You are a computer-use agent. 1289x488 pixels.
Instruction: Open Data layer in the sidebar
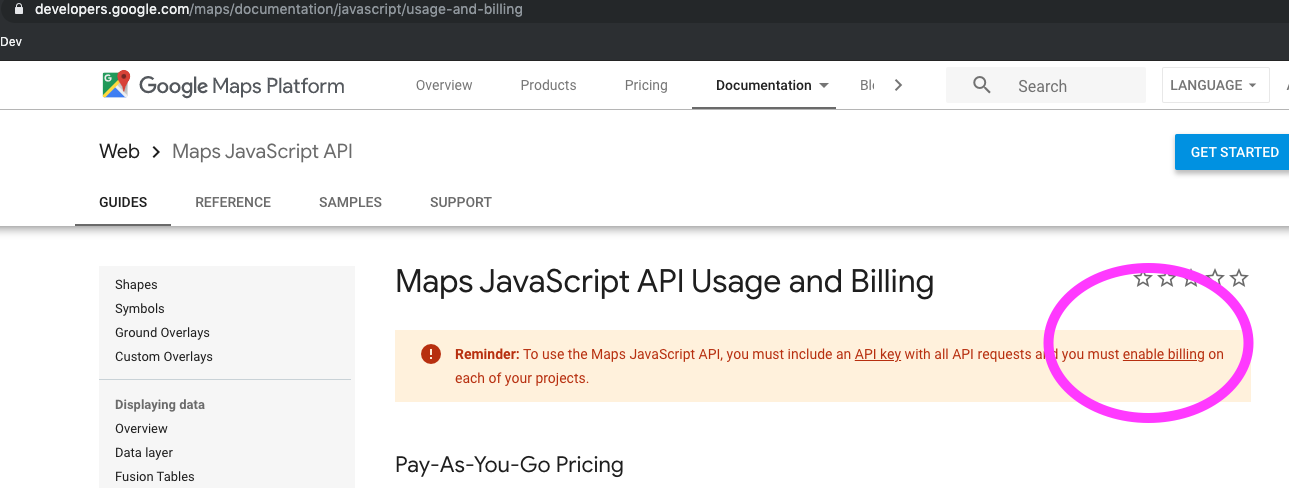[144, 453]
